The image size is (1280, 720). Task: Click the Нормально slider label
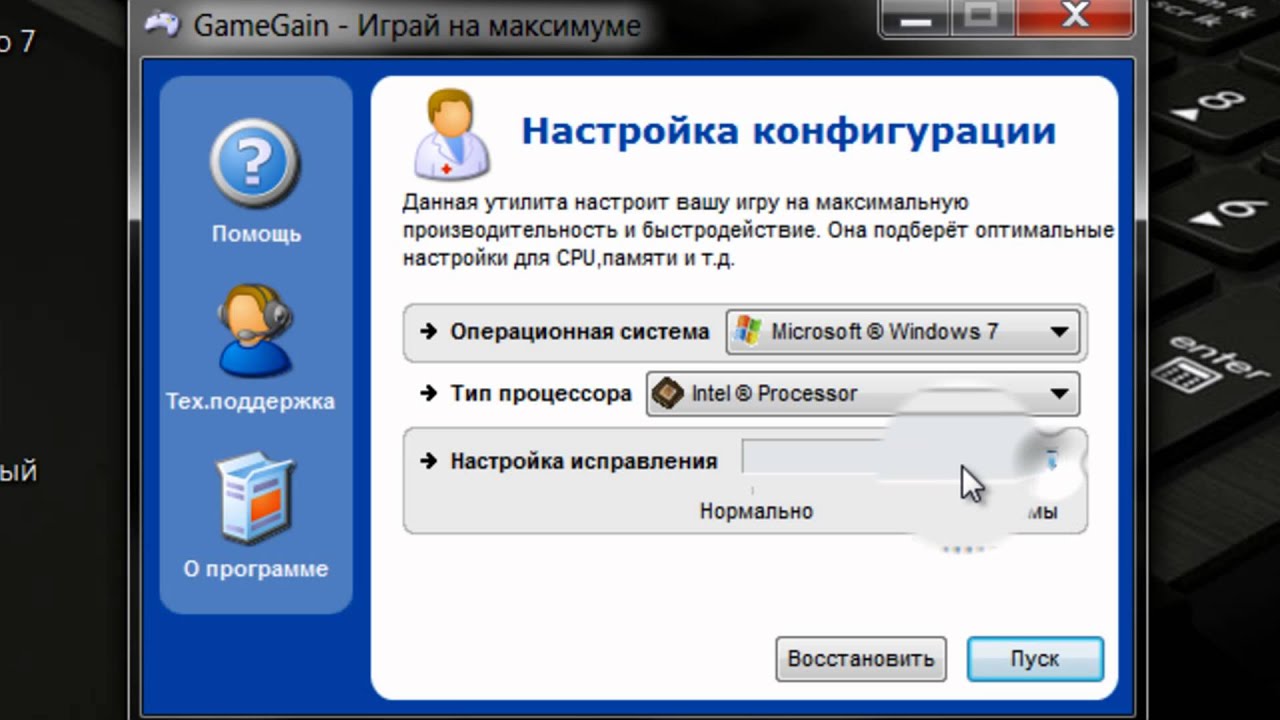pyautogui.click(x=756, y=512)
